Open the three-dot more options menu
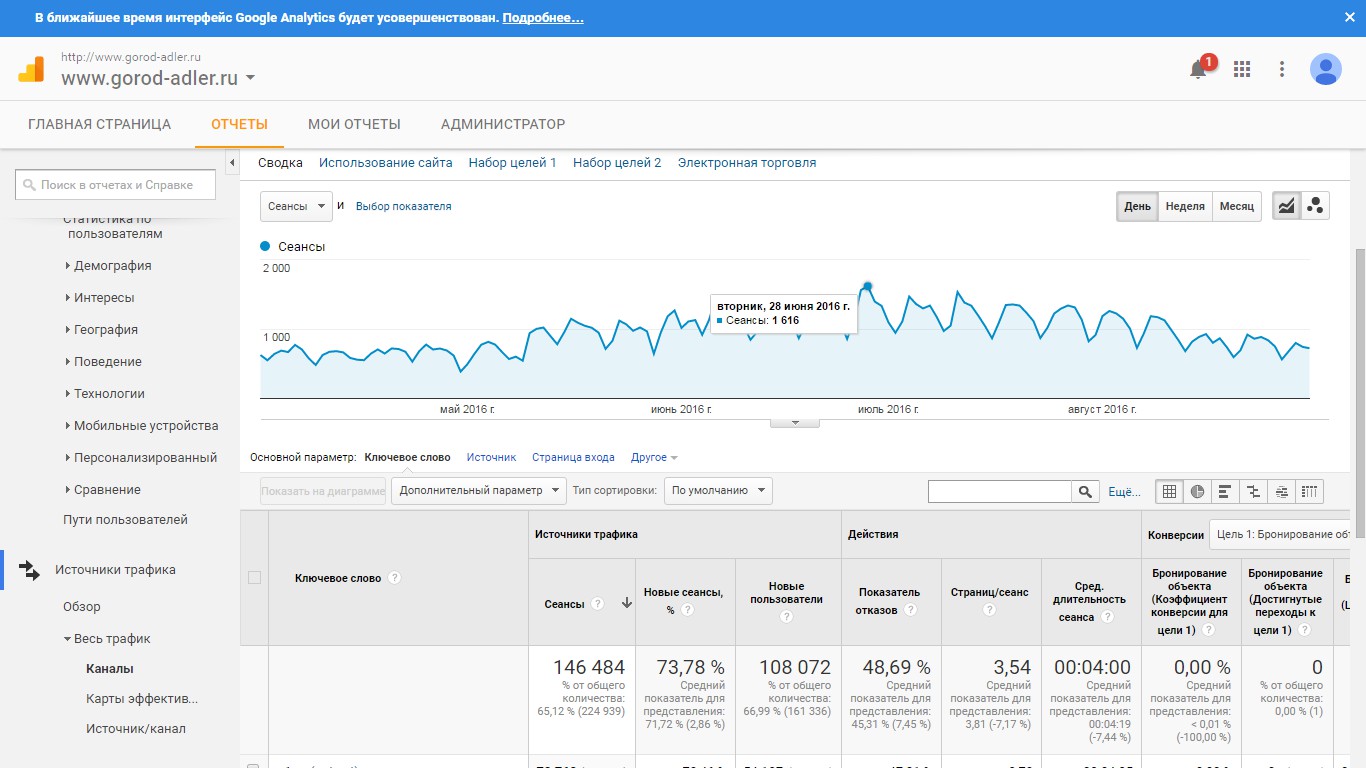 click(x=1282, y=69)
